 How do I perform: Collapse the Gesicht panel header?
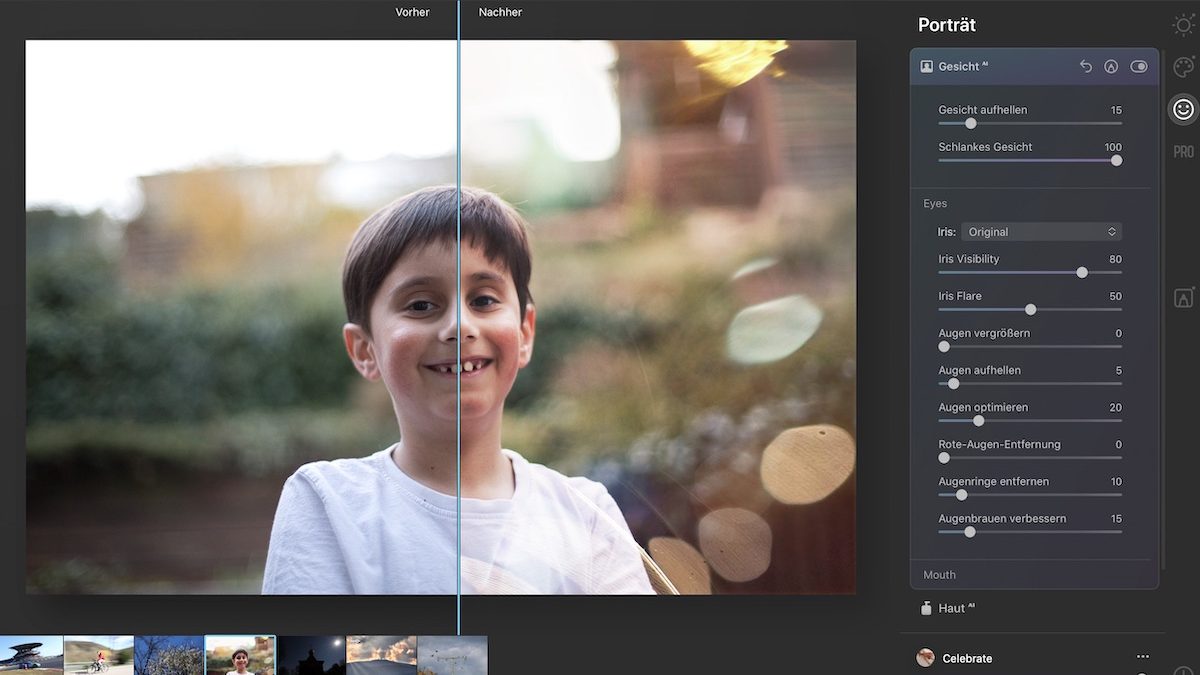coord(990,67)
